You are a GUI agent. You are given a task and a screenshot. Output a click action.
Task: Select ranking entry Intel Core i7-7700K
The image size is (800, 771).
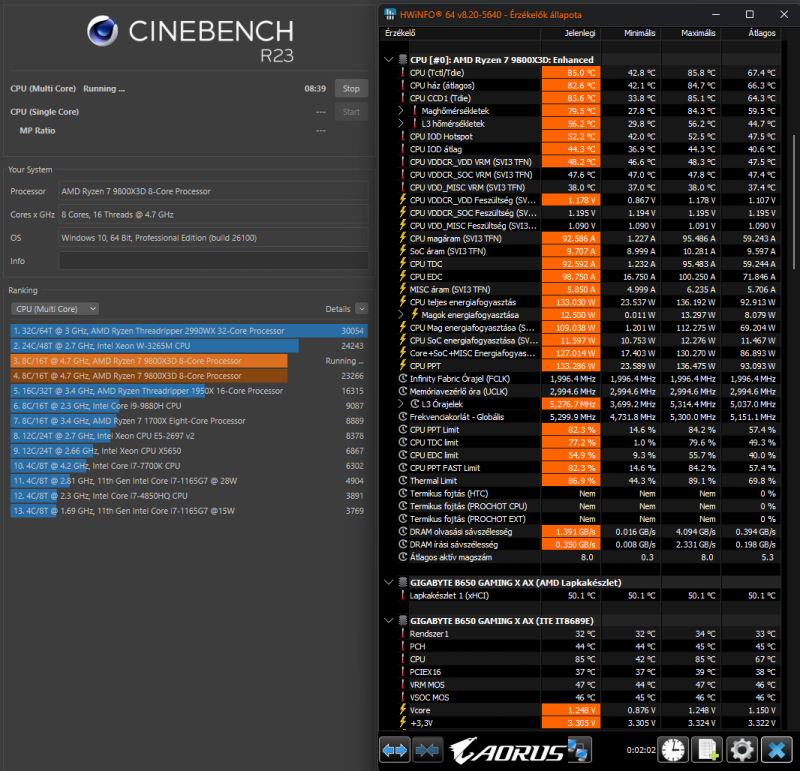(189, 466)
